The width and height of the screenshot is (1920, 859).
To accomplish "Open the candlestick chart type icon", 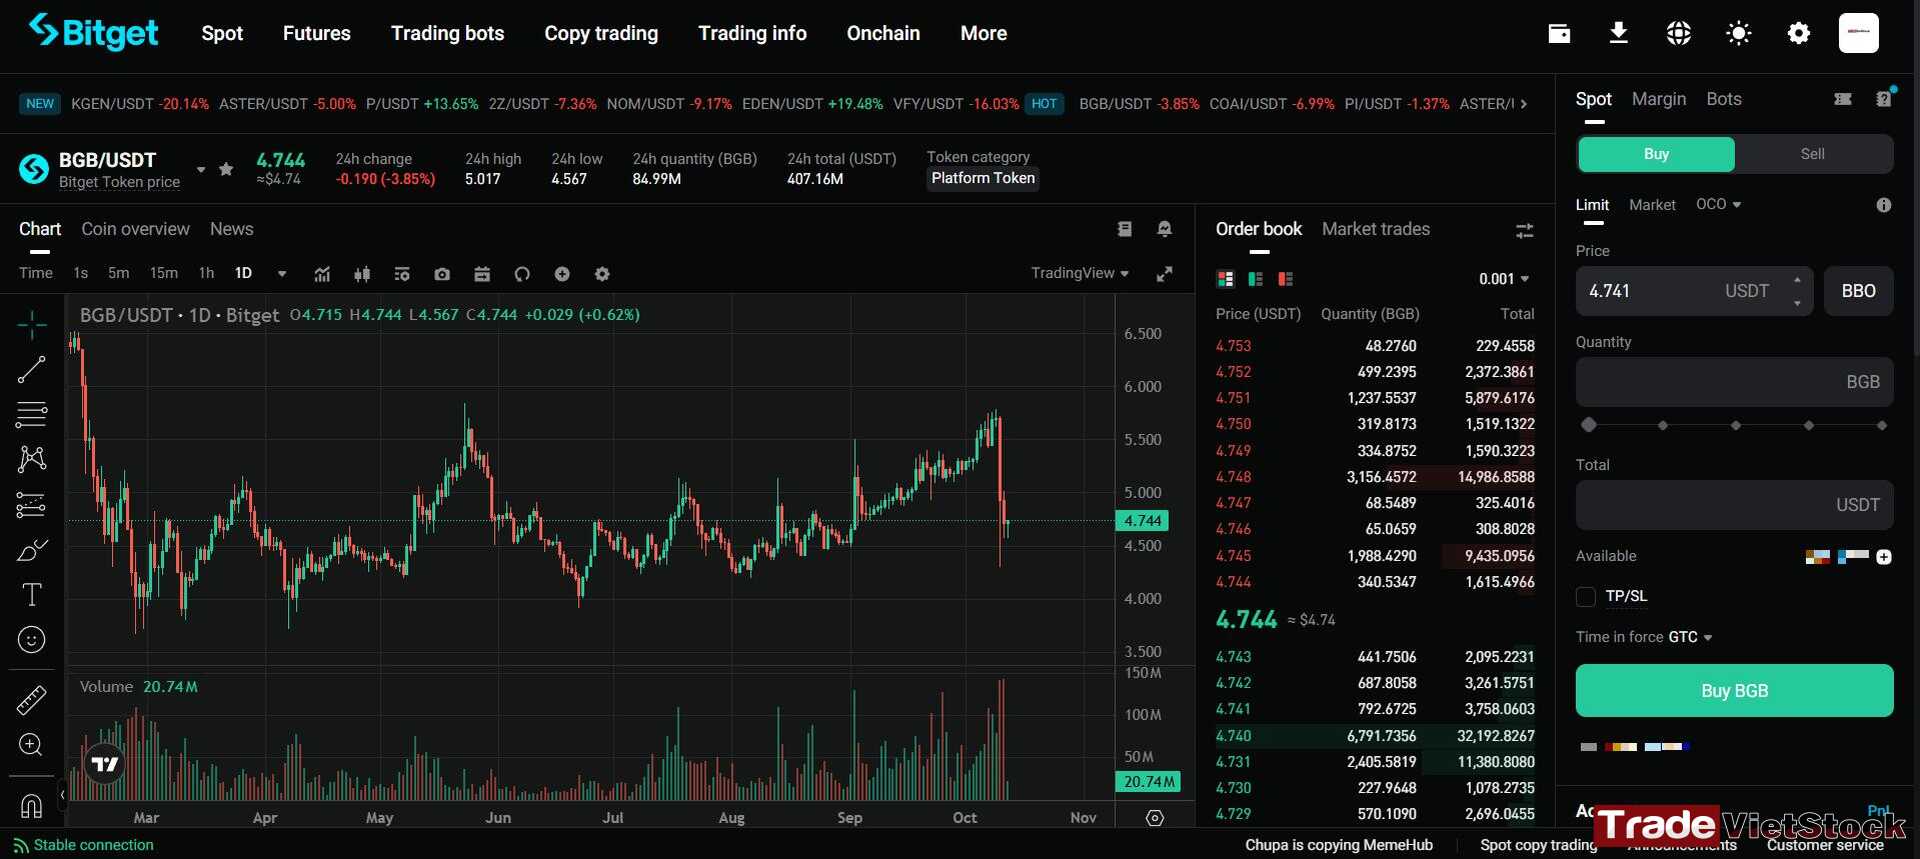I will tap(362, 274).
